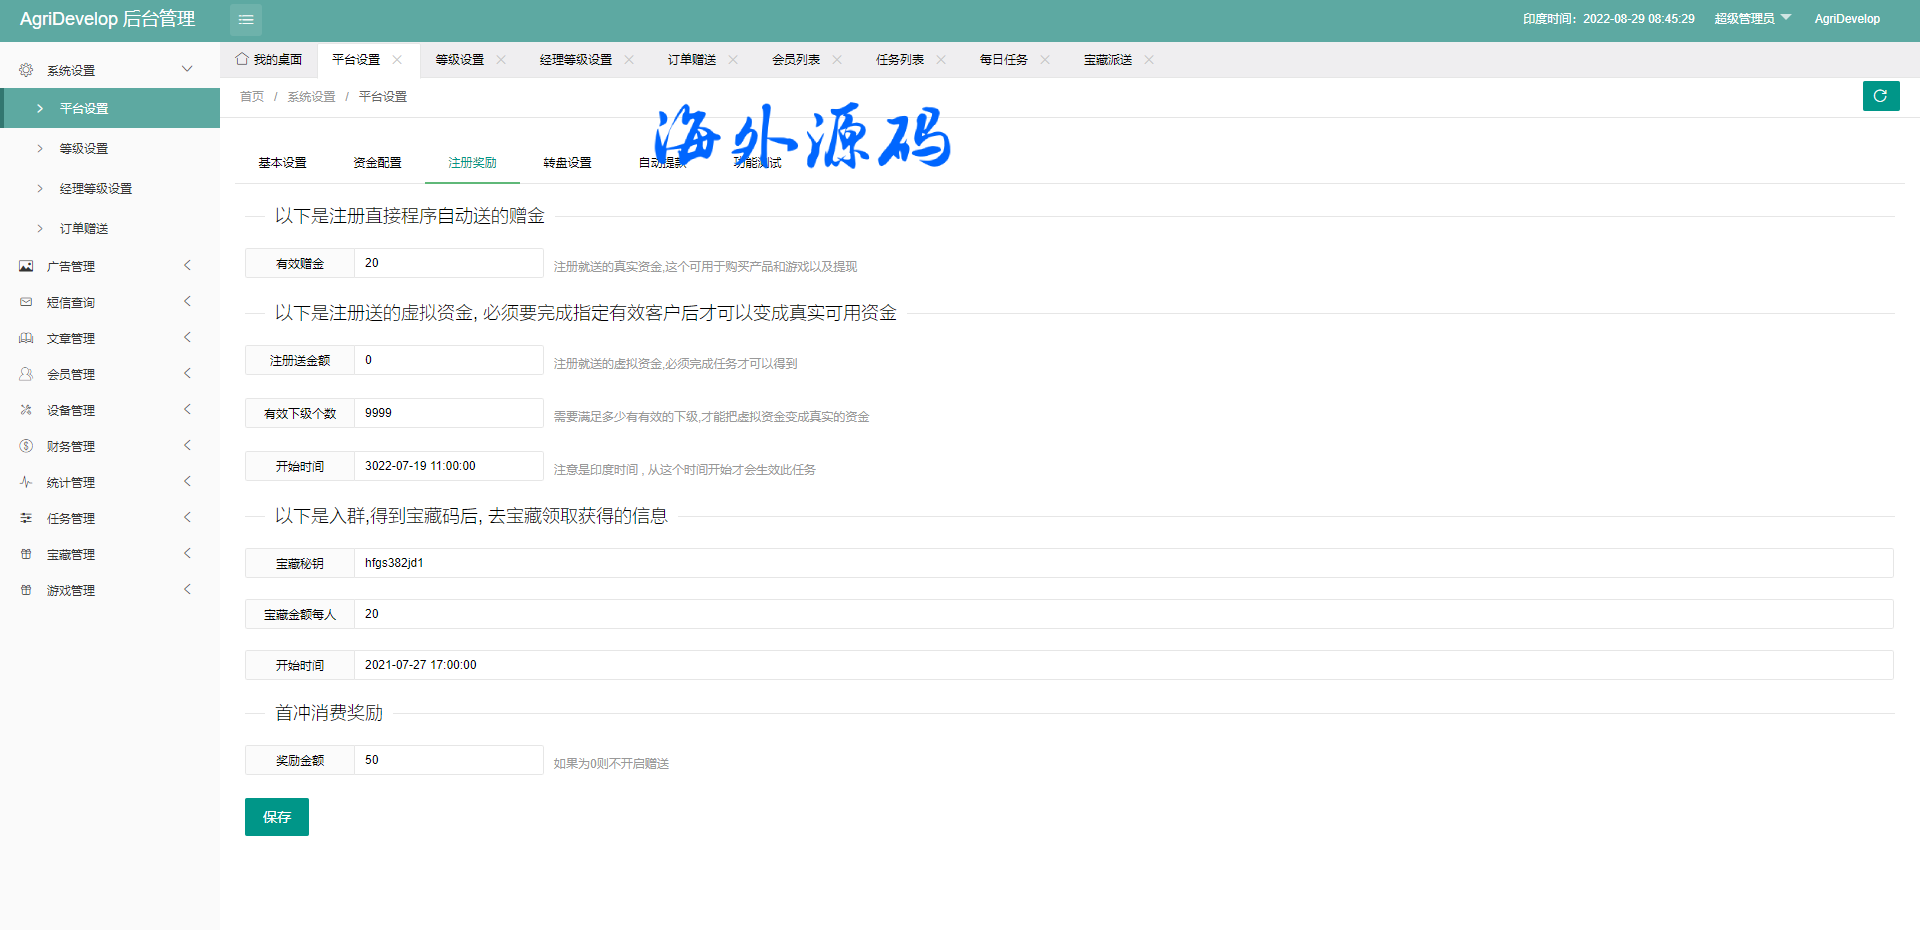The image size is (1920, 930).
Task: Collapse the 系统设置 sidebar section
Action: 187,69
